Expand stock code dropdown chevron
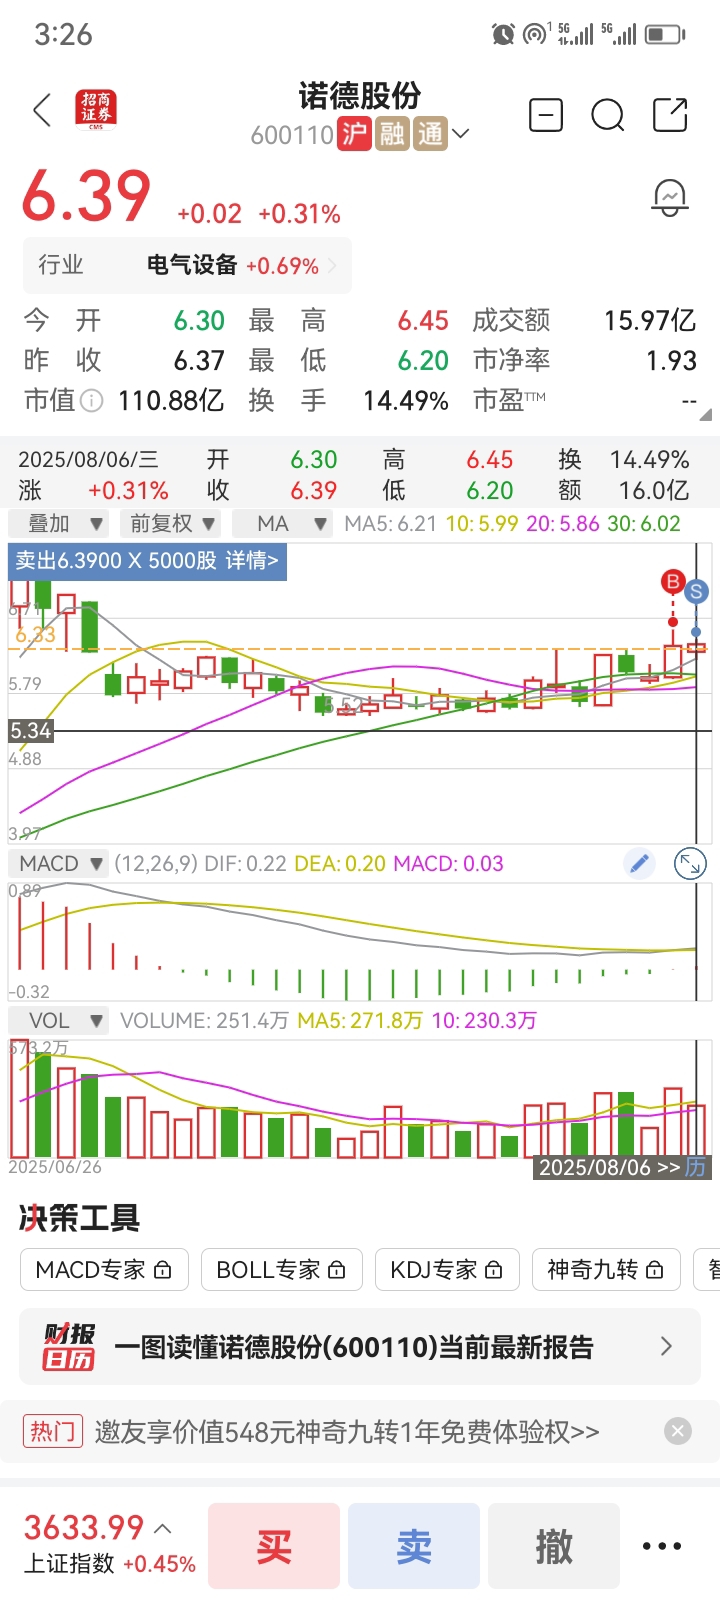Screen dimensions: 720x1600 (461, 134)
